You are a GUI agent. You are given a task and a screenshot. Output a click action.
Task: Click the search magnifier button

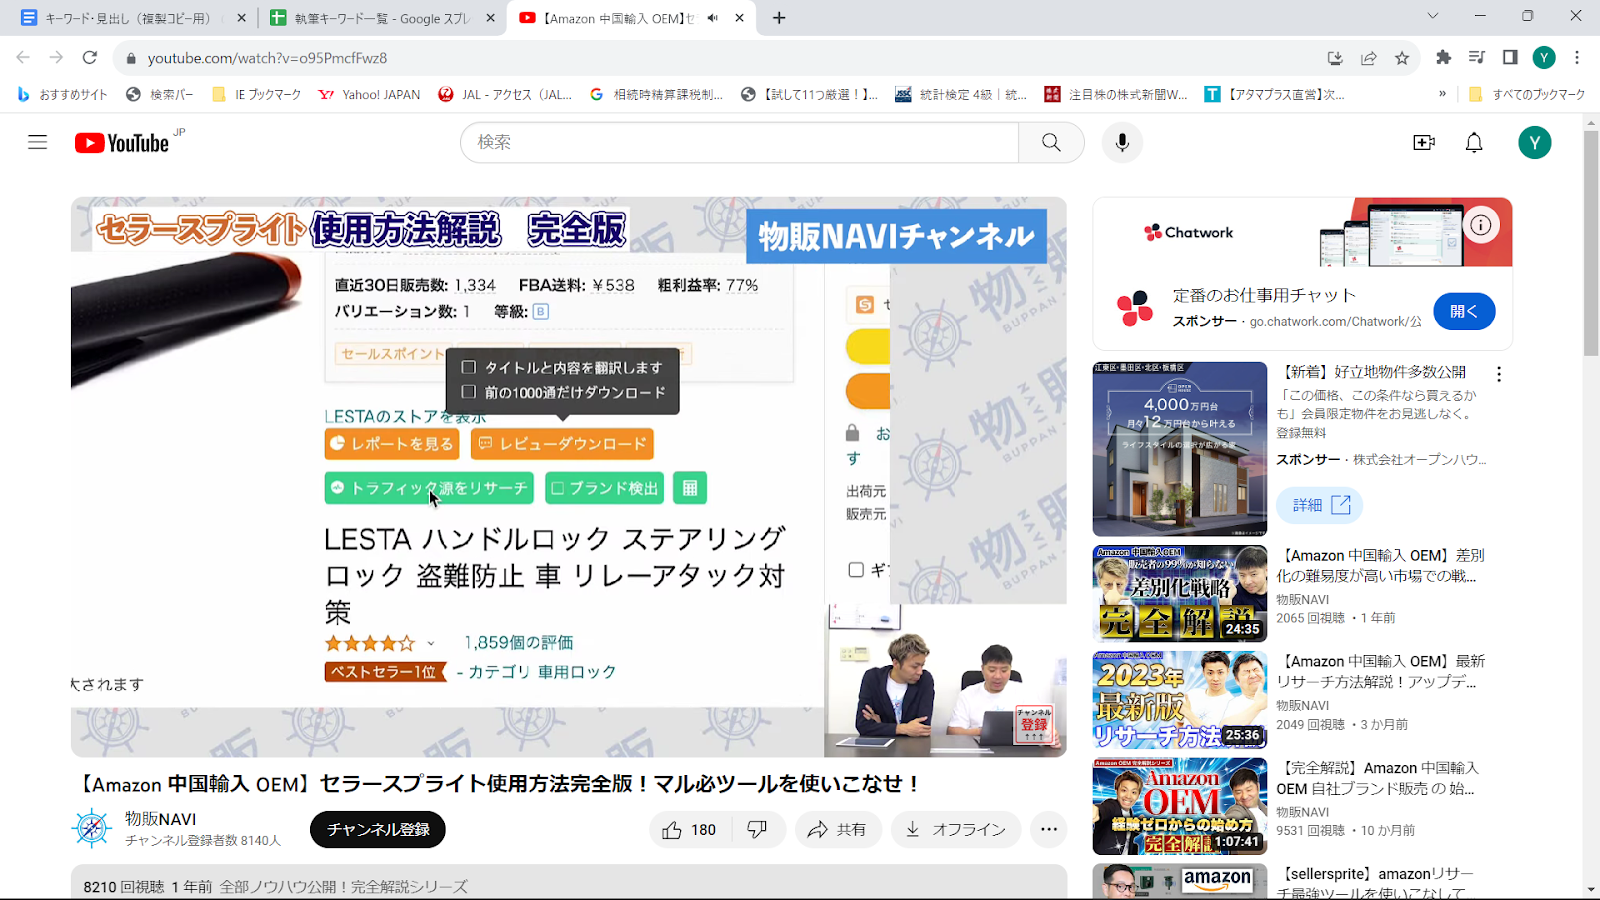(1051, 142)
